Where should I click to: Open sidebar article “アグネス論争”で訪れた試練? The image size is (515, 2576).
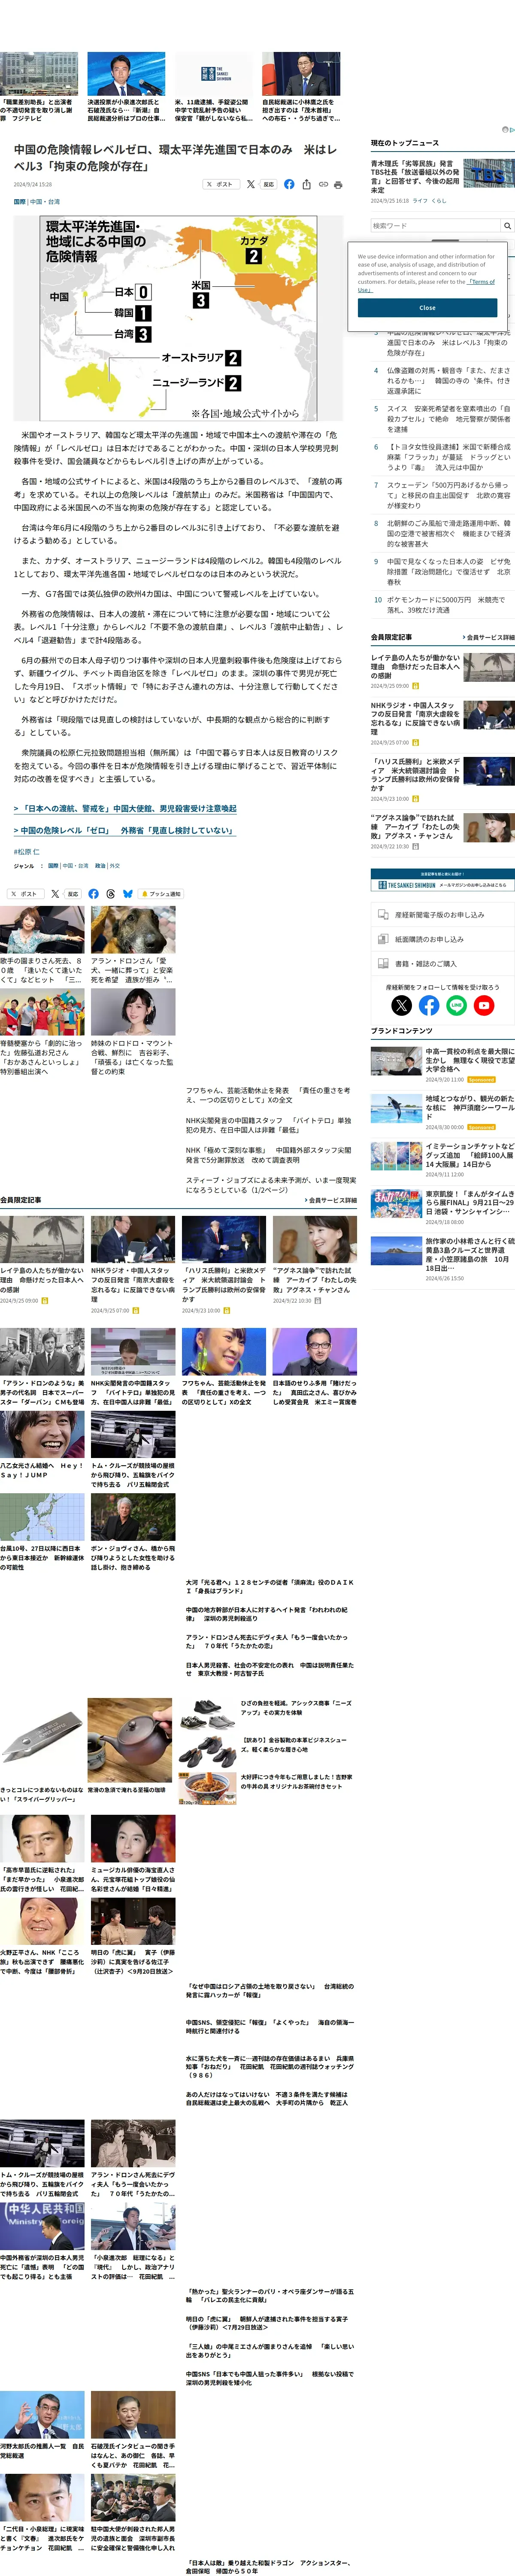click(x=415, y=826)
